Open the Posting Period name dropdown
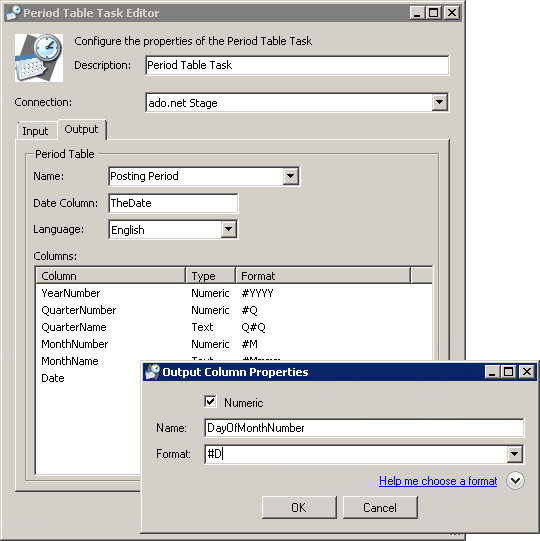The height and width of the screenshot is (541, 540). 291,176
